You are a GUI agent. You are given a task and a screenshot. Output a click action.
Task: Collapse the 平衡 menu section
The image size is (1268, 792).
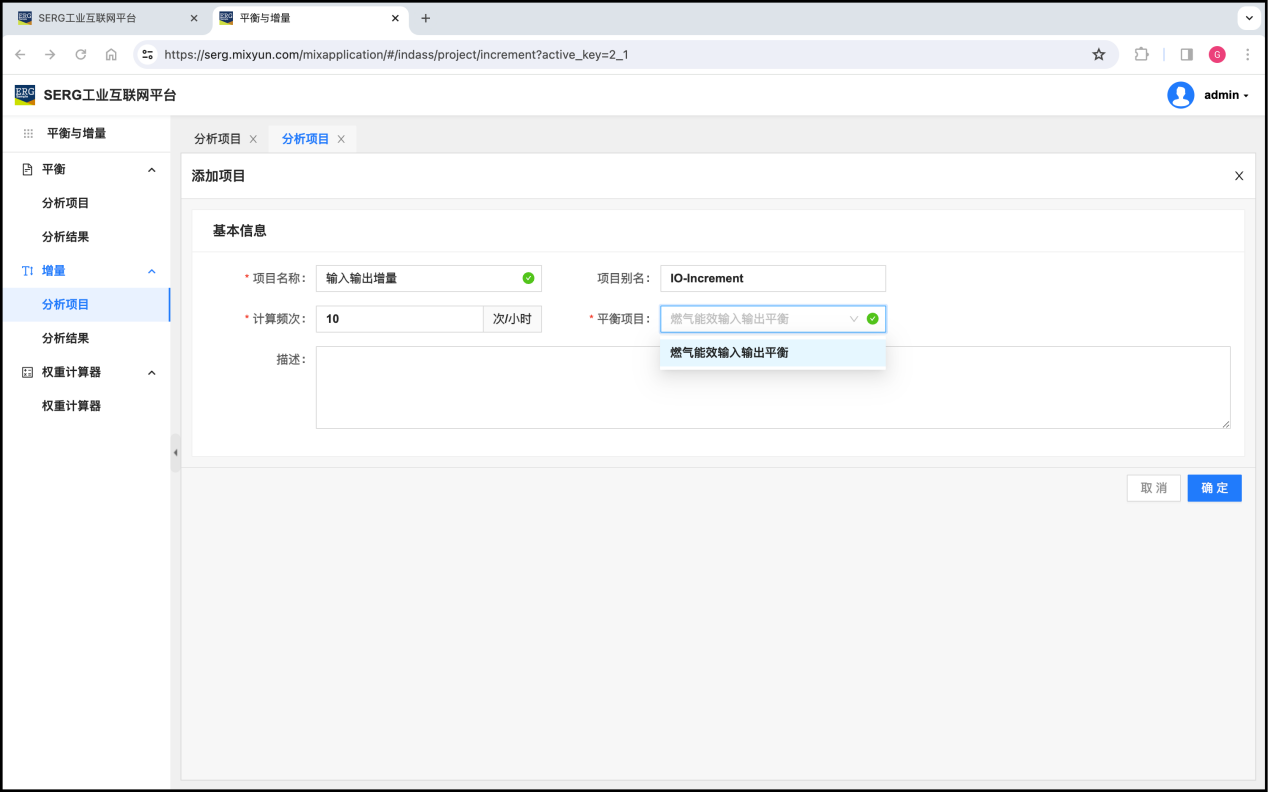point(152,170)
